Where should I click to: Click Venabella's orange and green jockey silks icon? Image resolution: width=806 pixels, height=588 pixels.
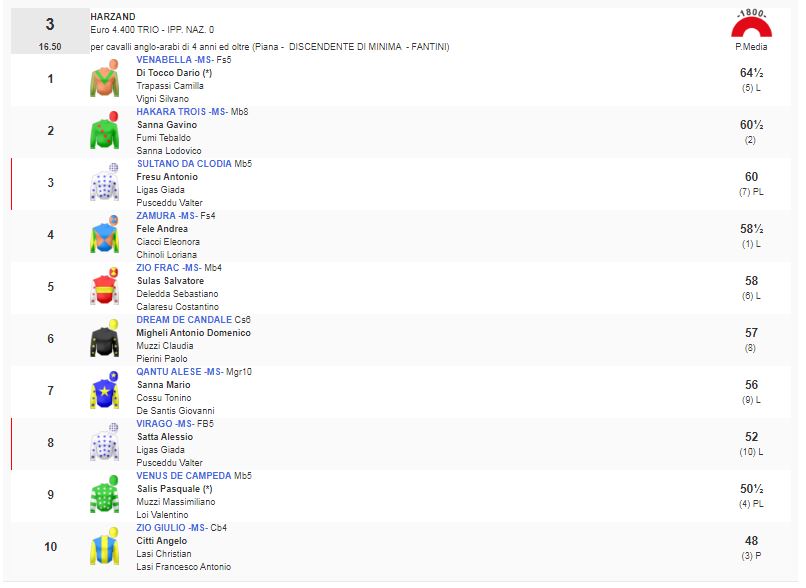tap(104, 79)
